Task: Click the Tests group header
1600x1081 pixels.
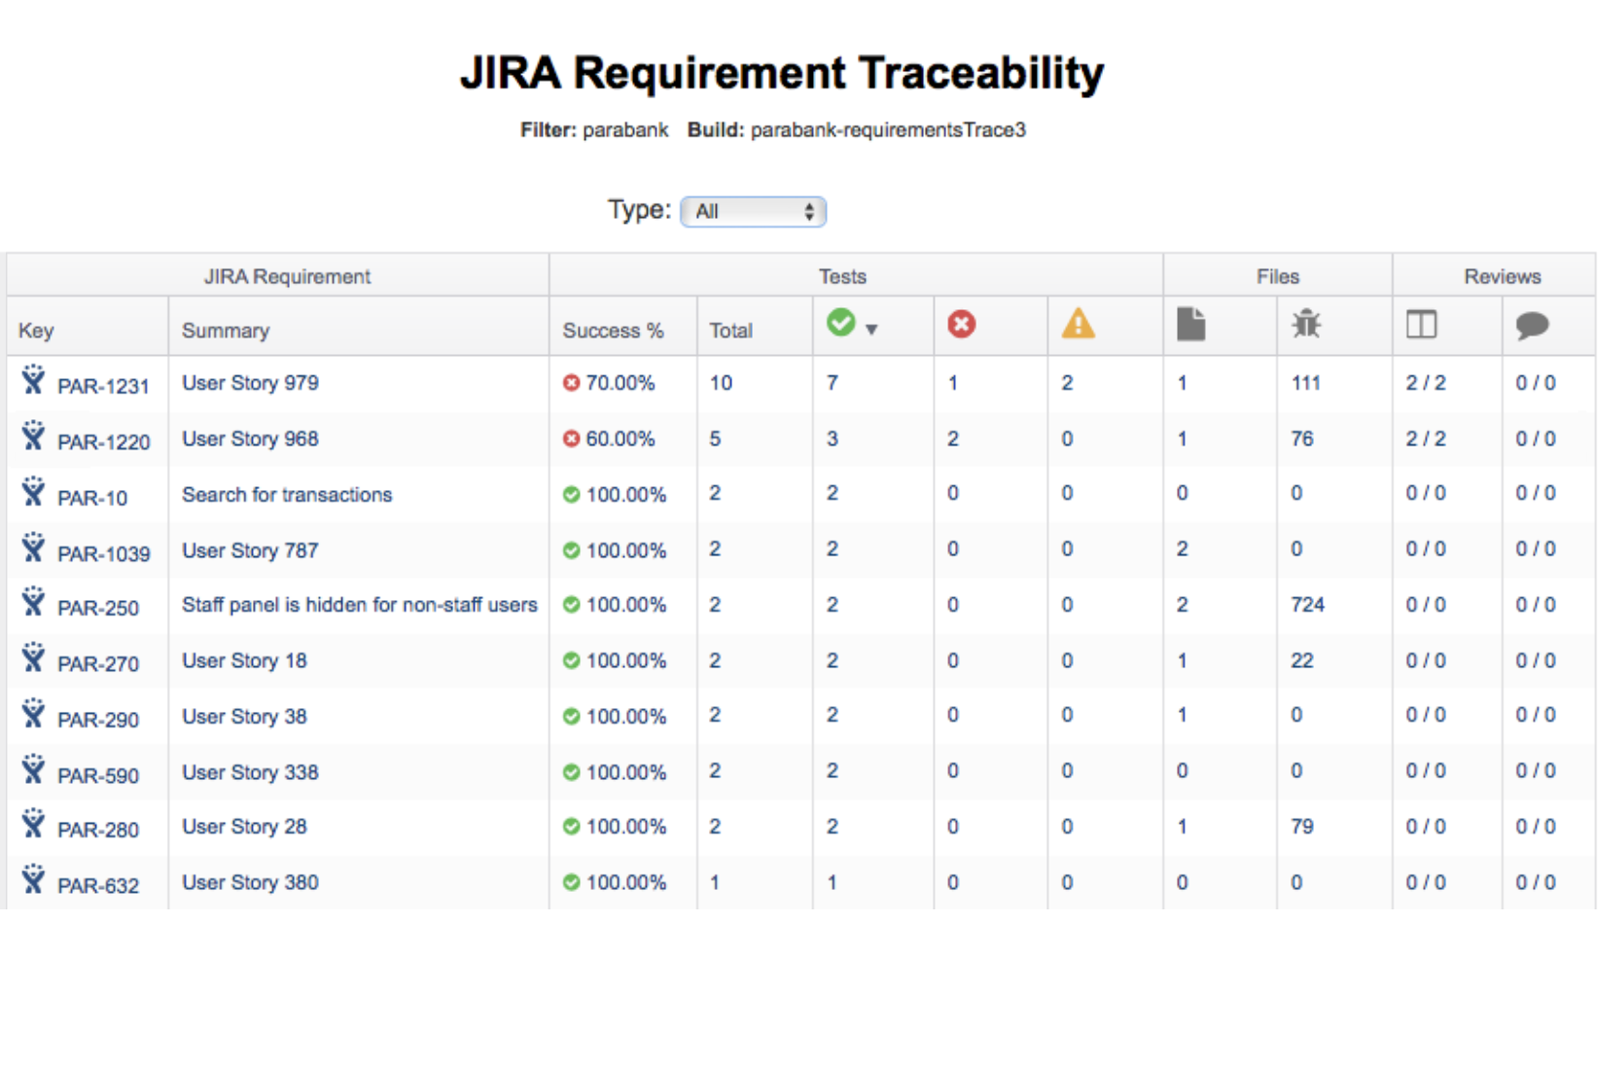Action: 843,276
